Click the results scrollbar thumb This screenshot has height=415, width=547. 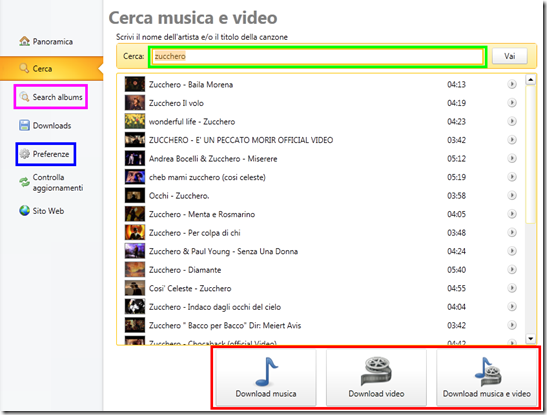pyautogui.click(x=531, y=154)
